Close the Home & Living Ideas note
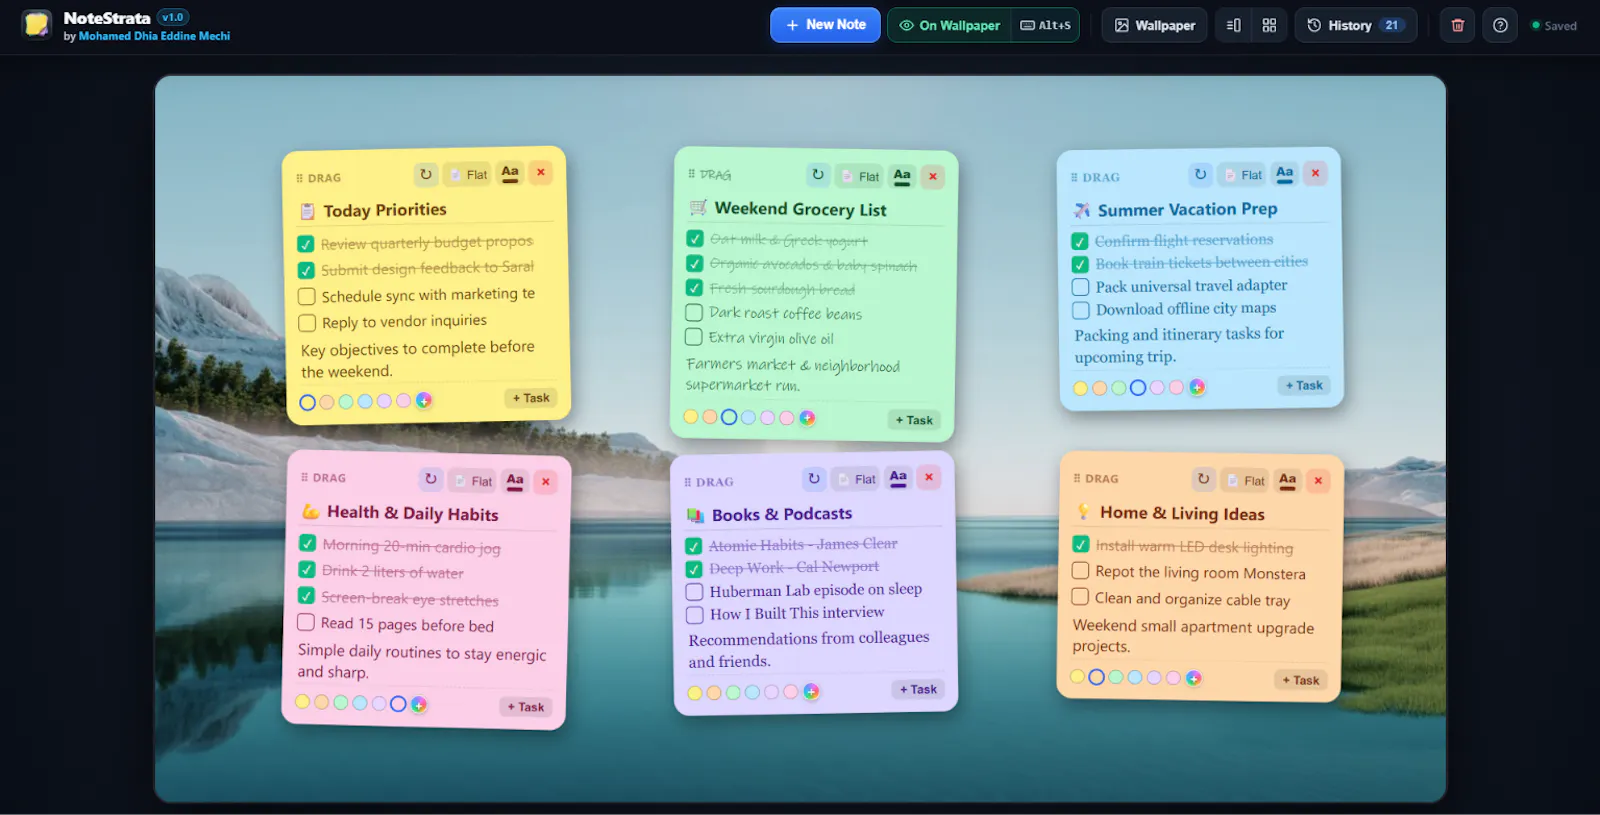Screen dimensions: 1600x815 click(x=1318, y=481)
